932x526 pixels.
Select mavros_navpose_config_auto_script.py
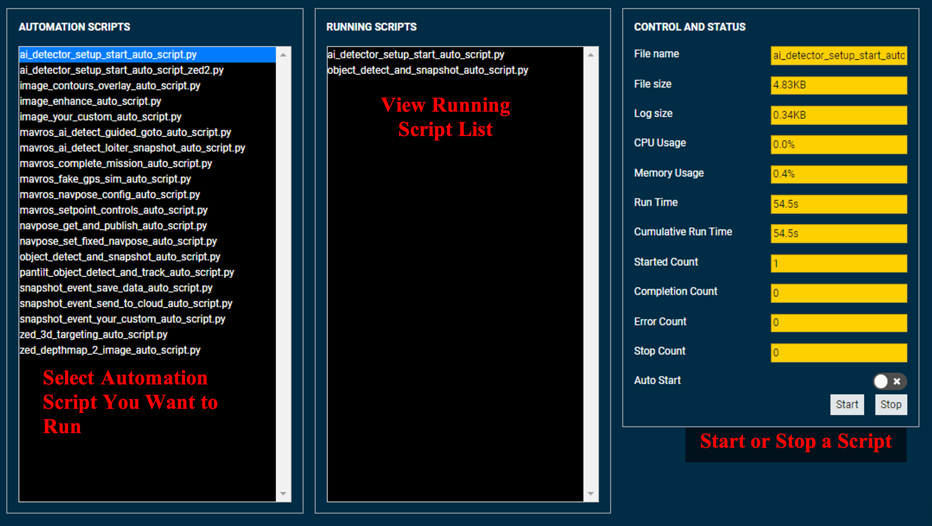(x=147, y=194)
